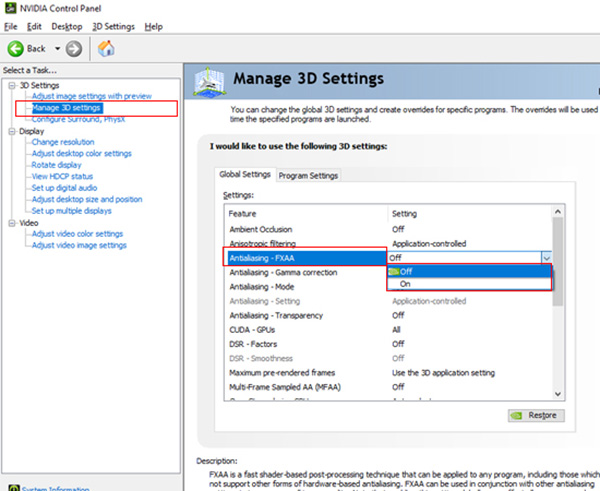The height and width of the screenshot is (491, 600).
Task: Select Adjust video color settings
Action: click(82, 234)
